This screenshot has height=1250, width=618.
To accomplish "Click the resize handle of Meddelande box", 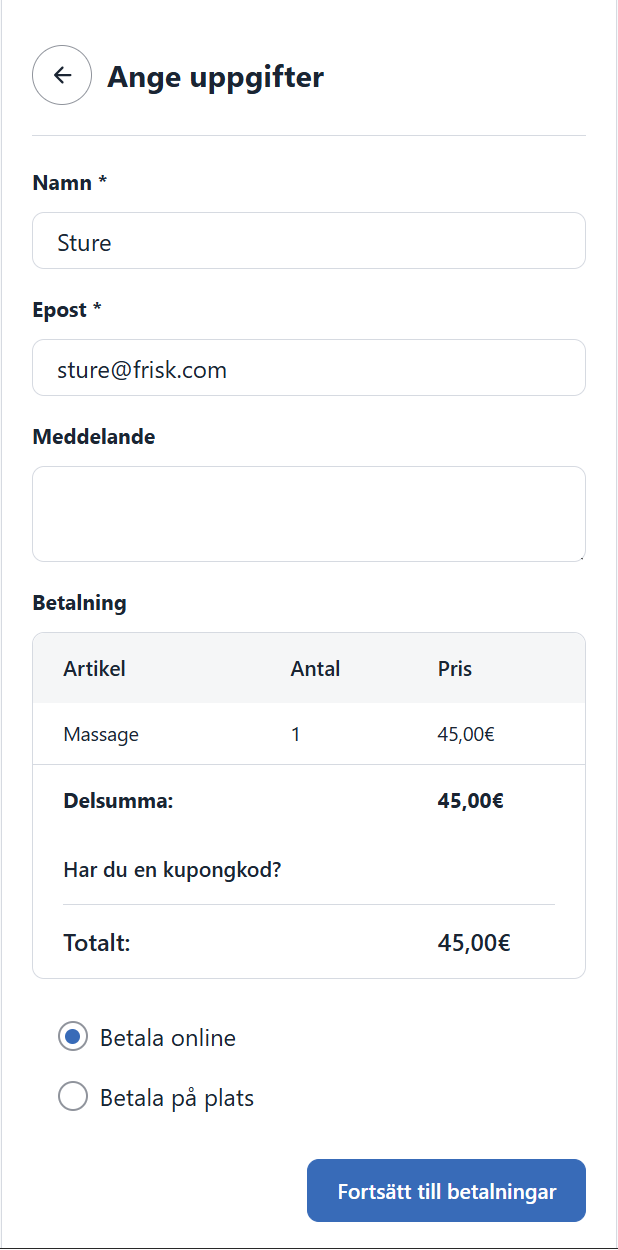I will (579, 555).
